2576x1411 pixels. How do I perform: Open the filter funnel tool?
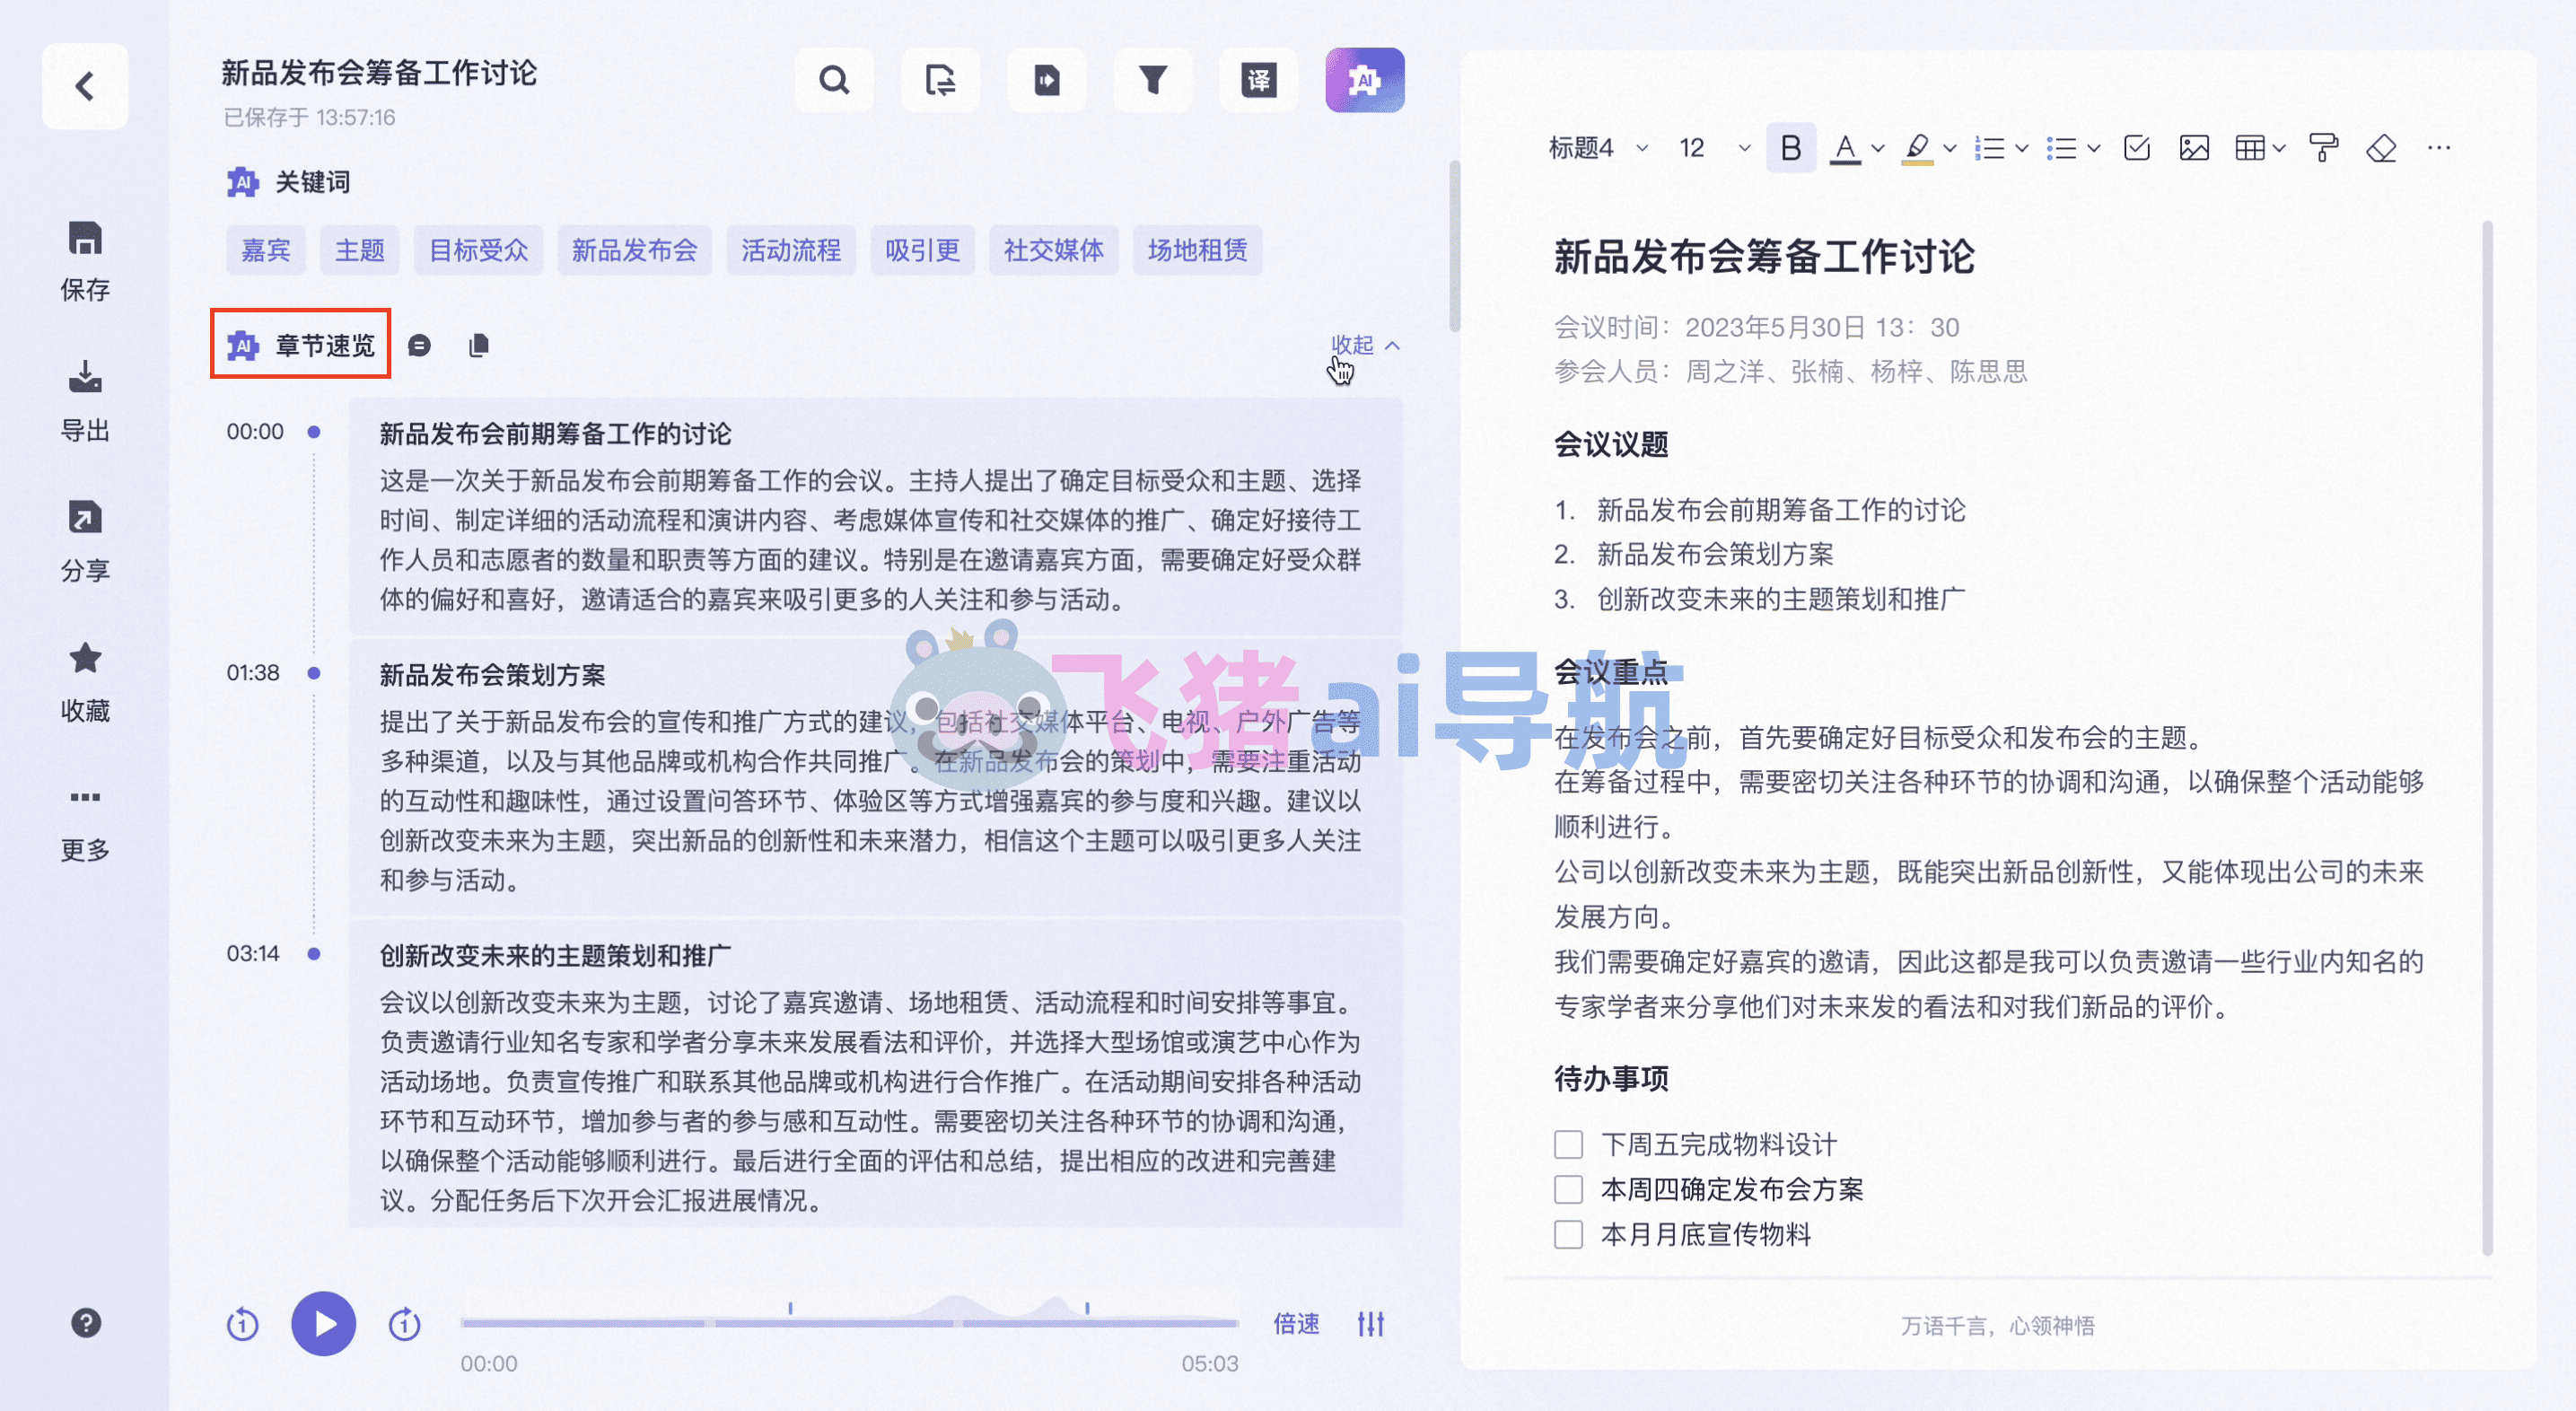pos(1153,80)
